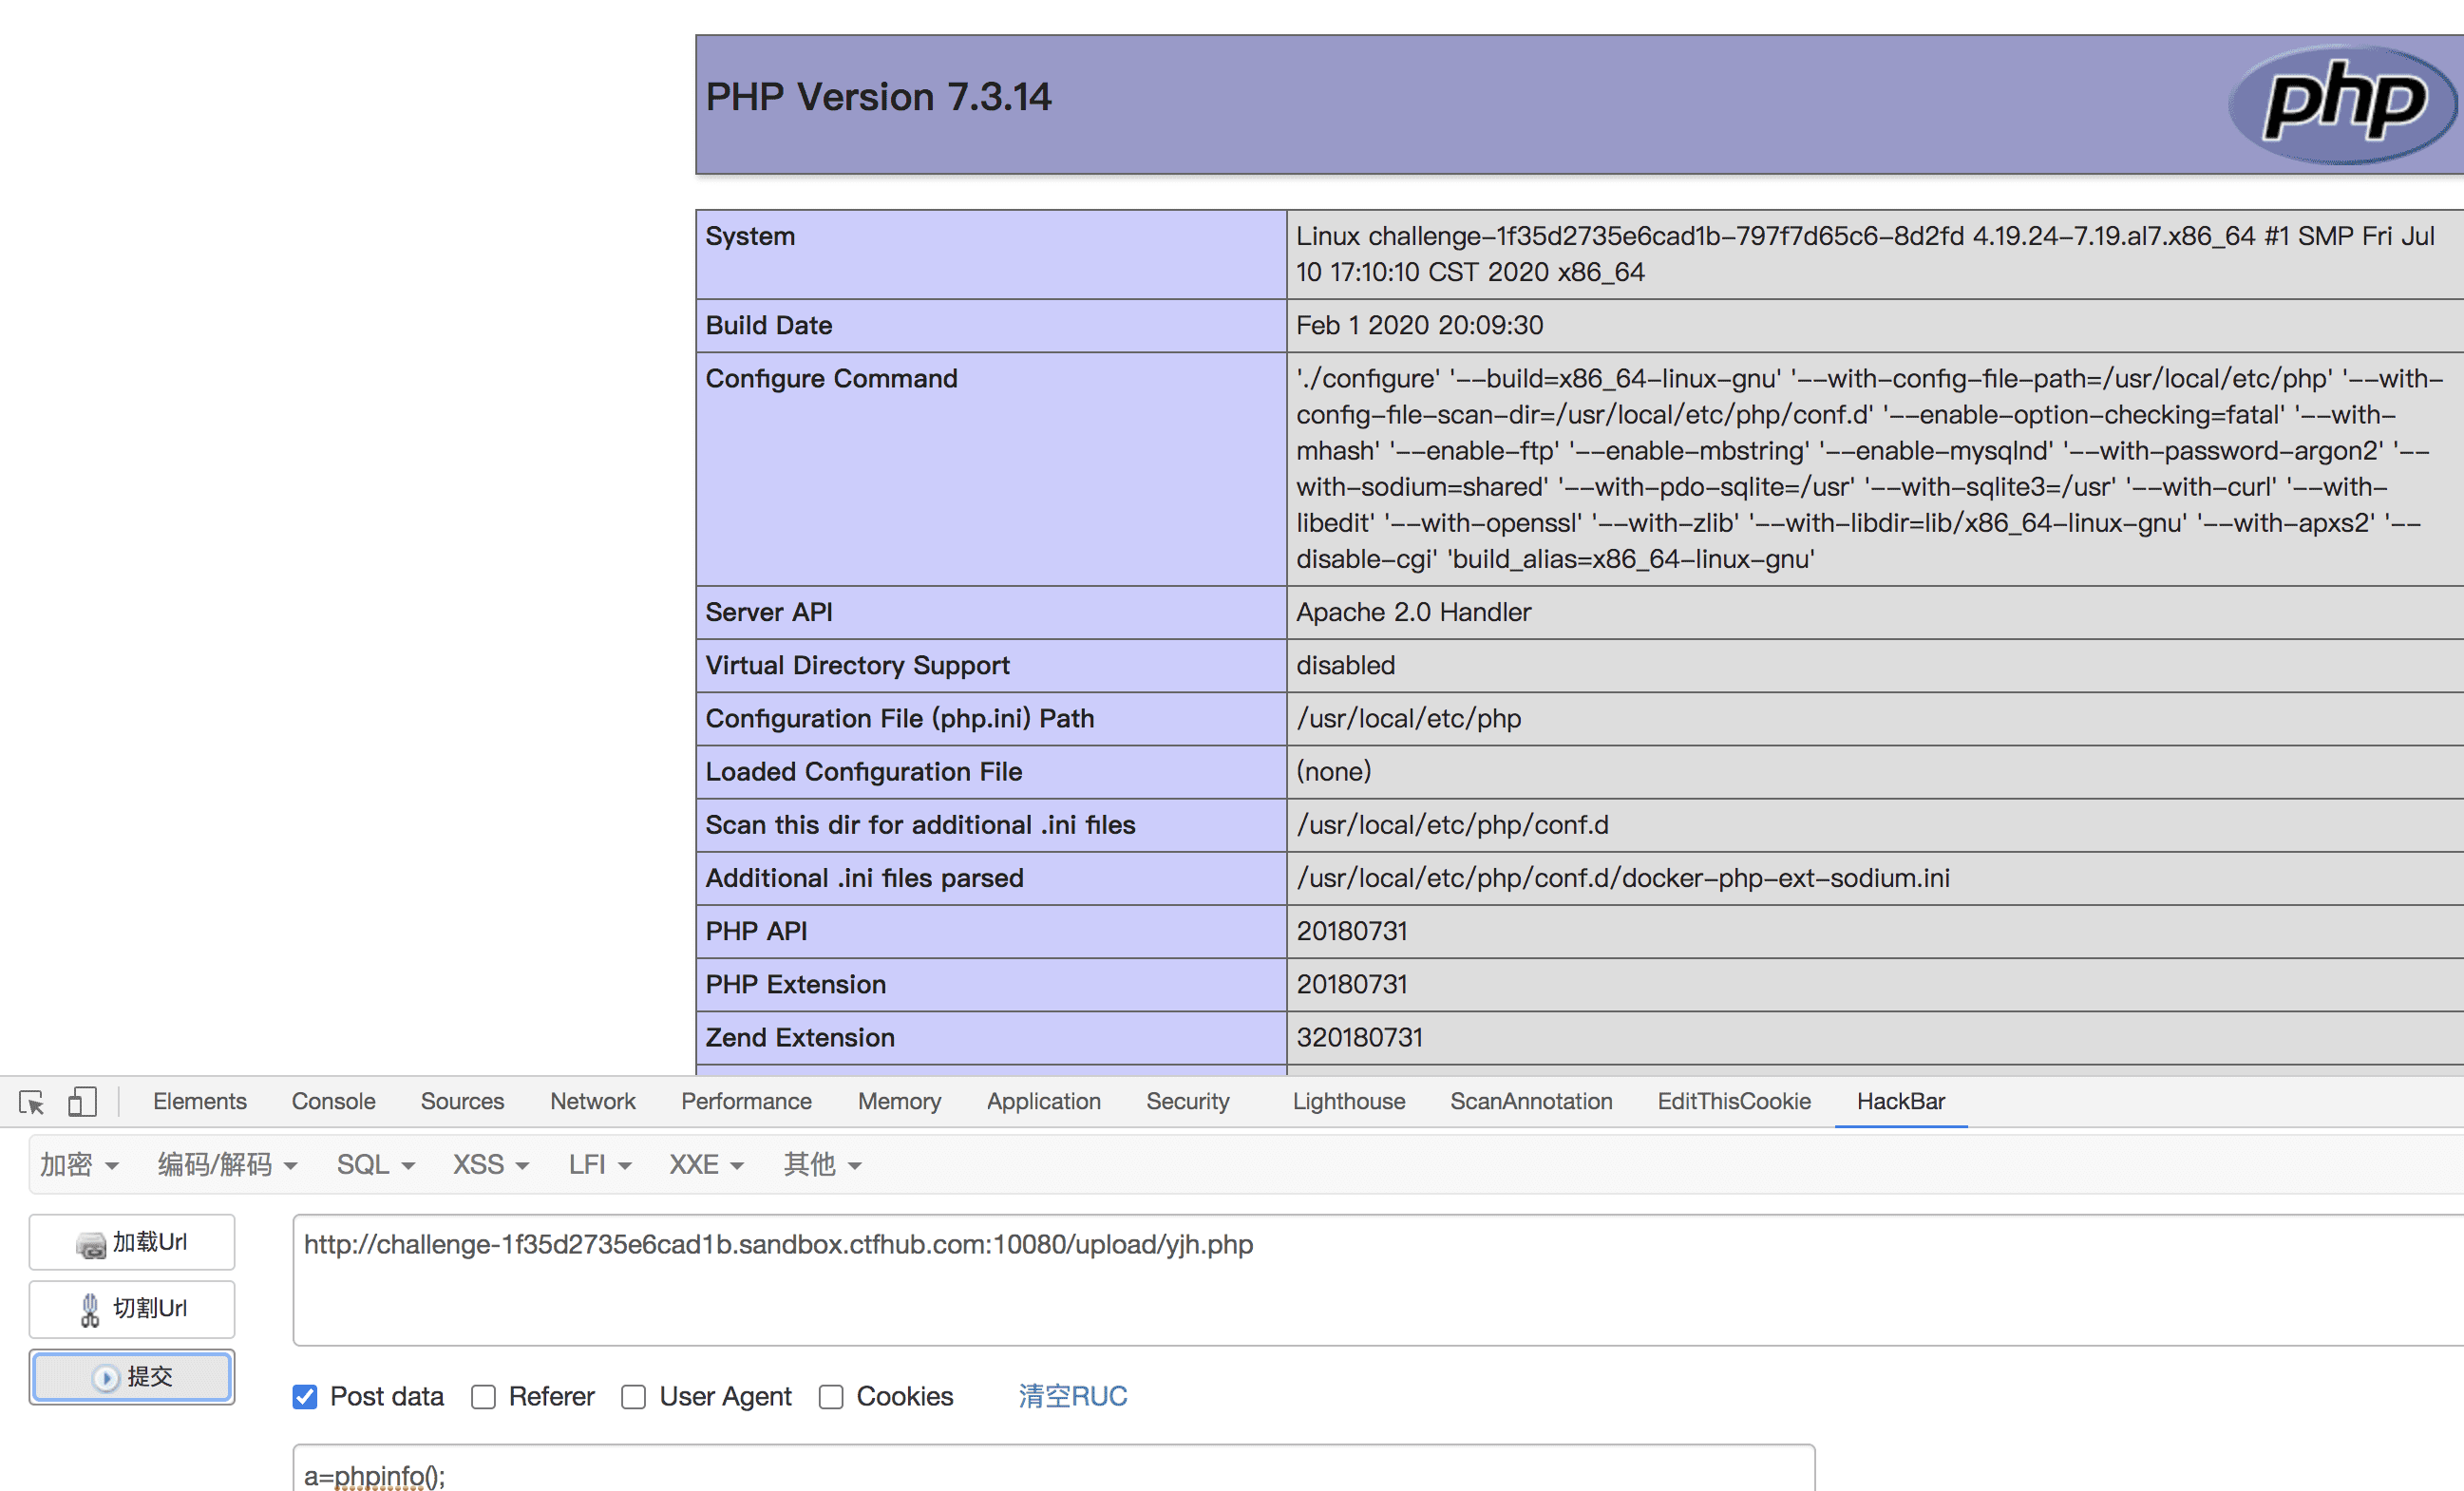Enable the Cookies checkbox
This screenshot has height=1491, width=2464.
tap(831, 1397)
